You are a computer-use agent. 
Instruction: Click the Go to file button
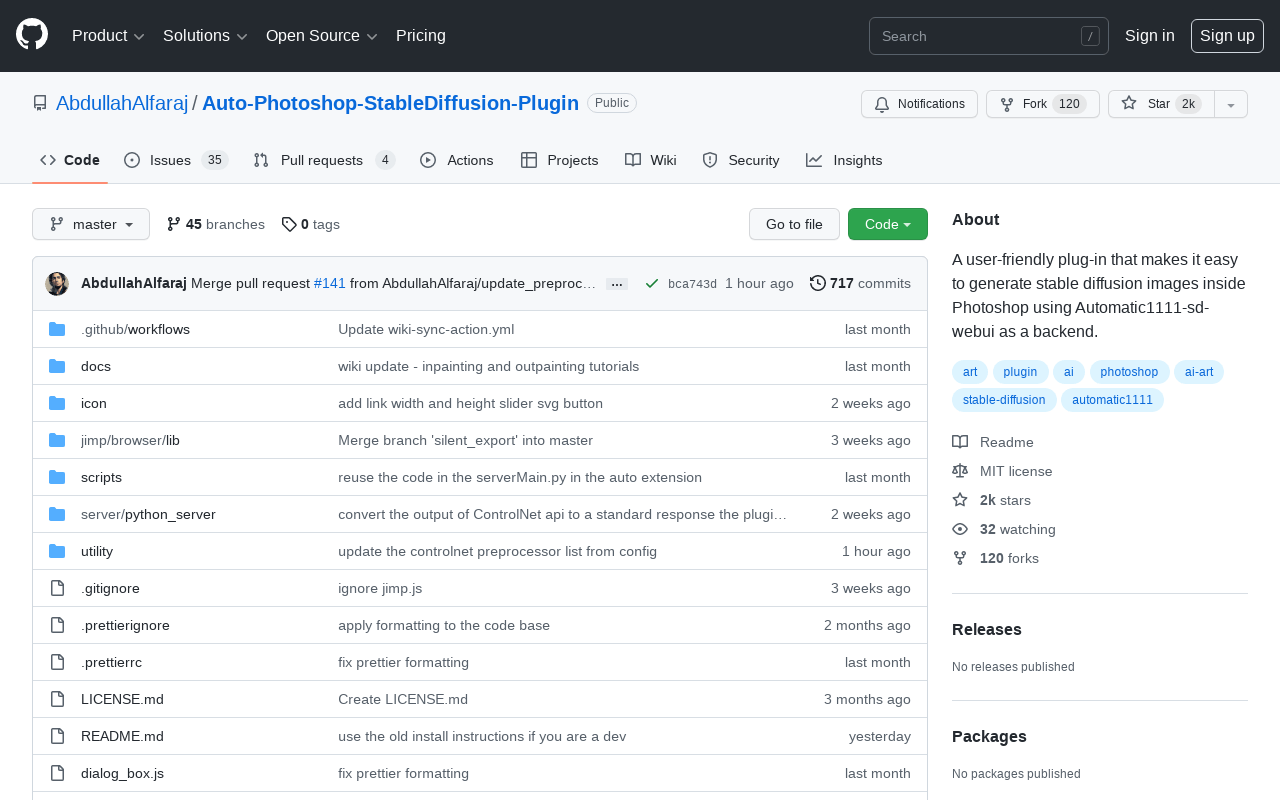(794, 224)
